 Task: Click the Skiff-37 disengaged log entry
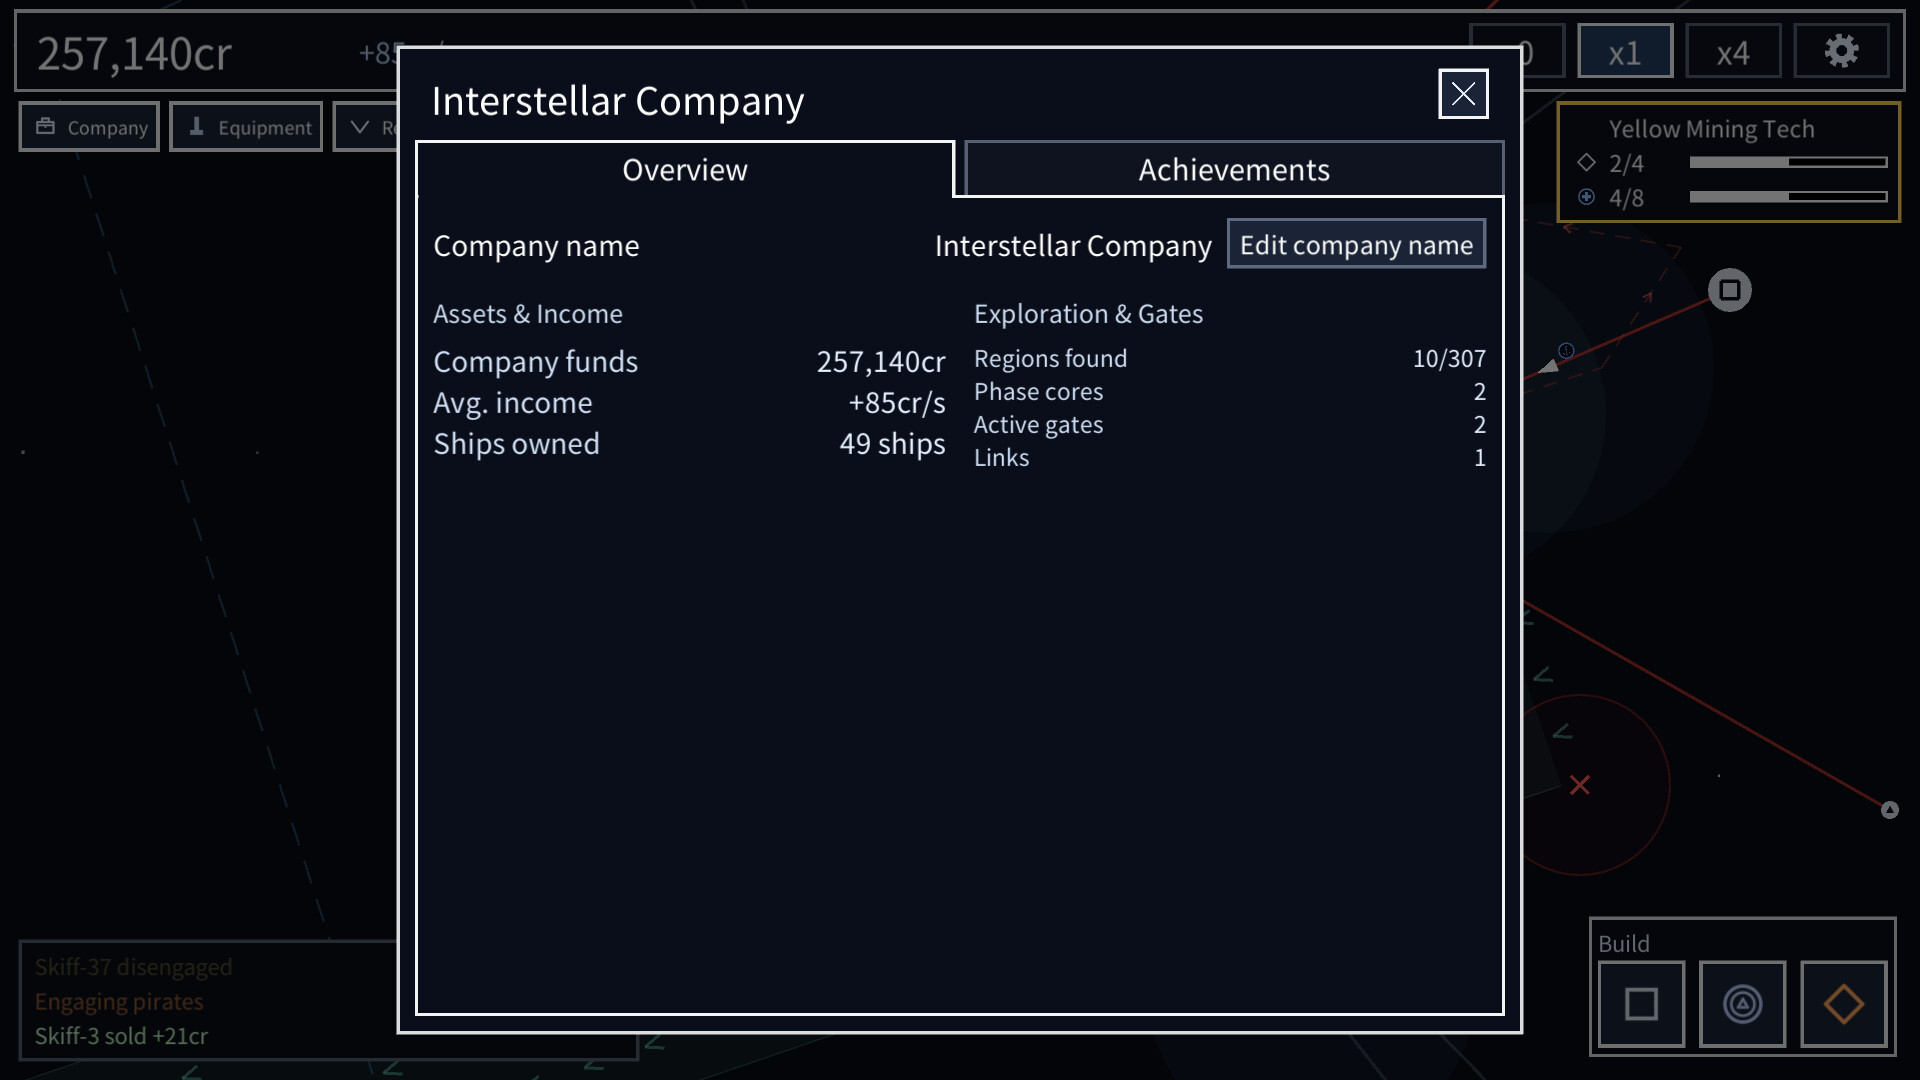pos(133,967)
